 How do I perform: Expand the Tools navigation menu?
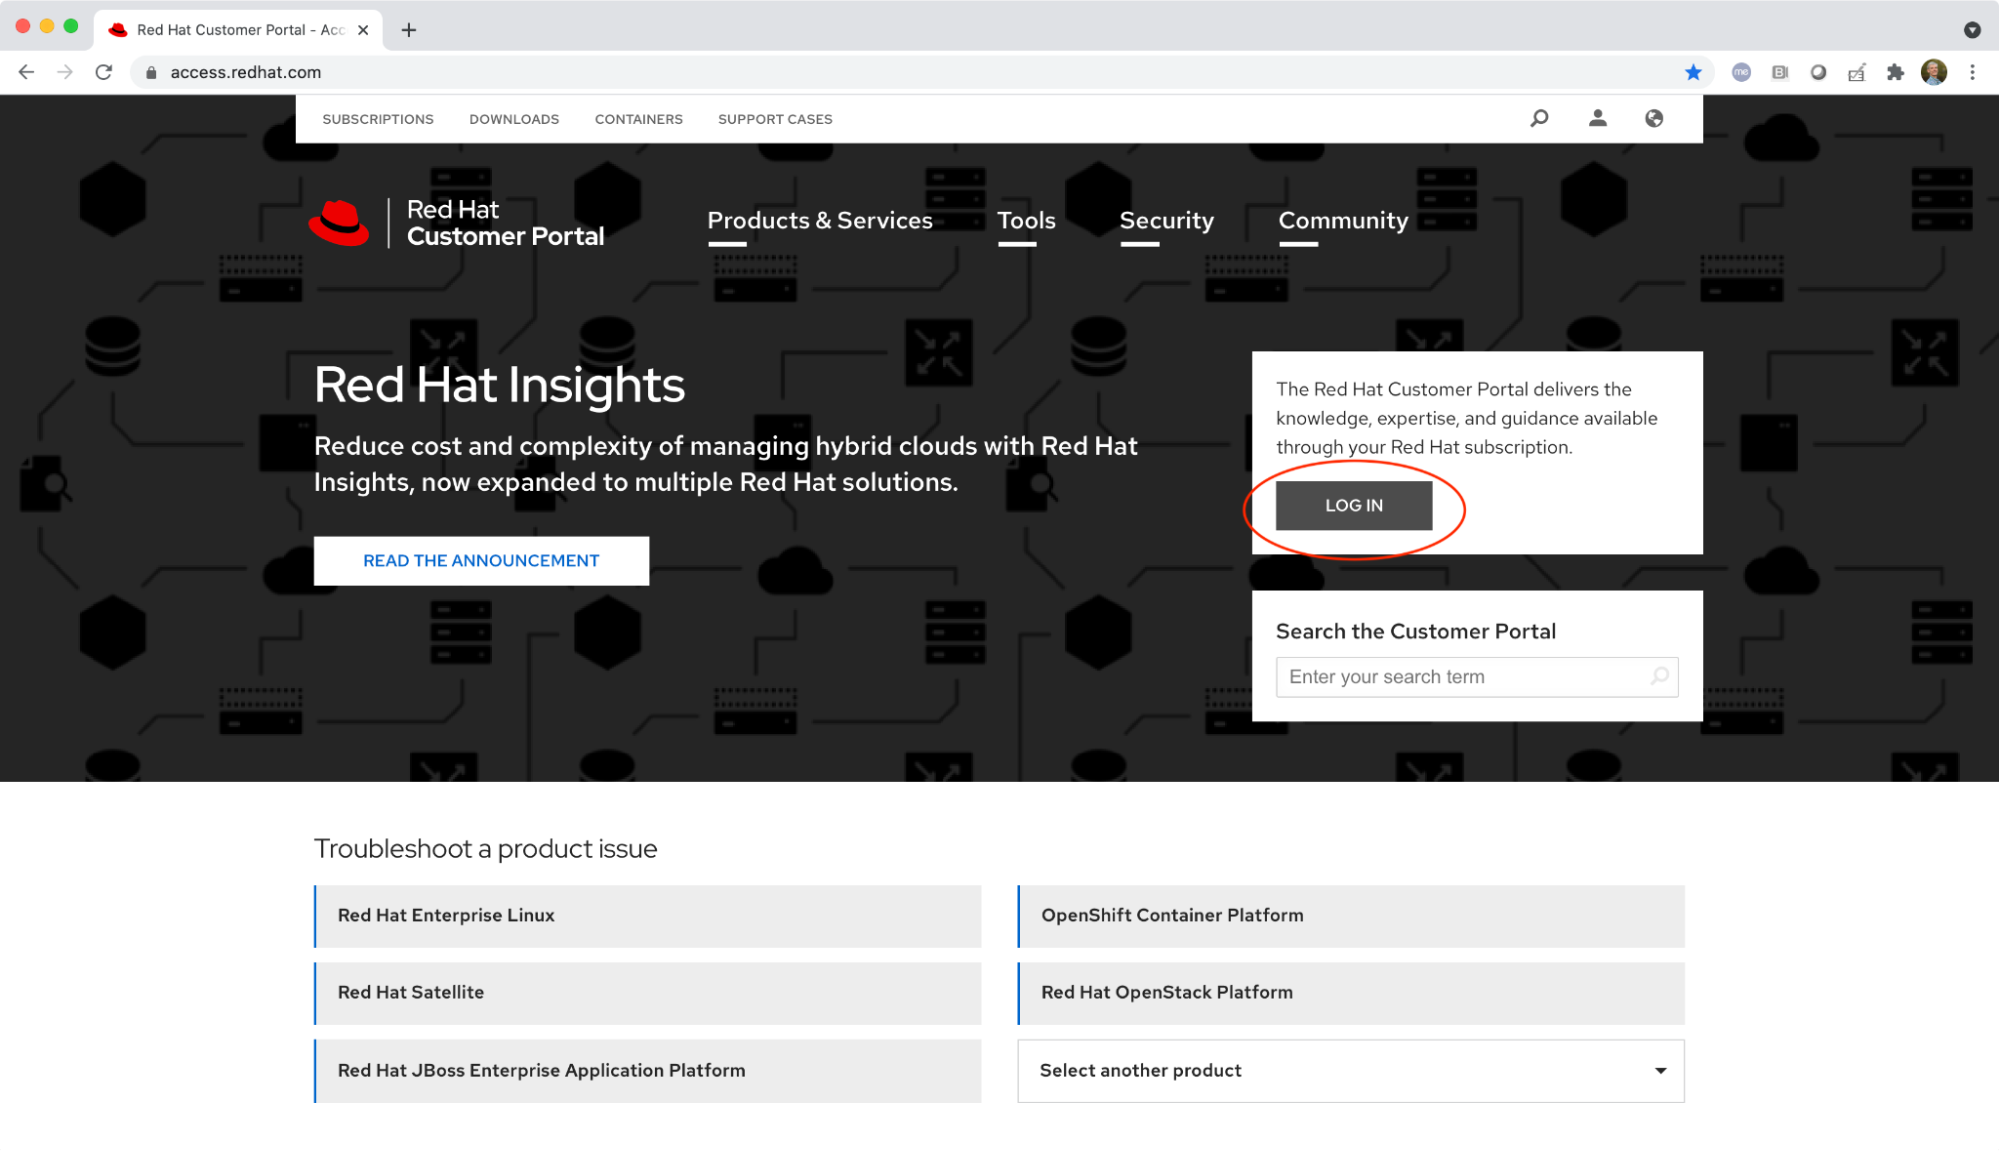click(x=1026, y=220)
